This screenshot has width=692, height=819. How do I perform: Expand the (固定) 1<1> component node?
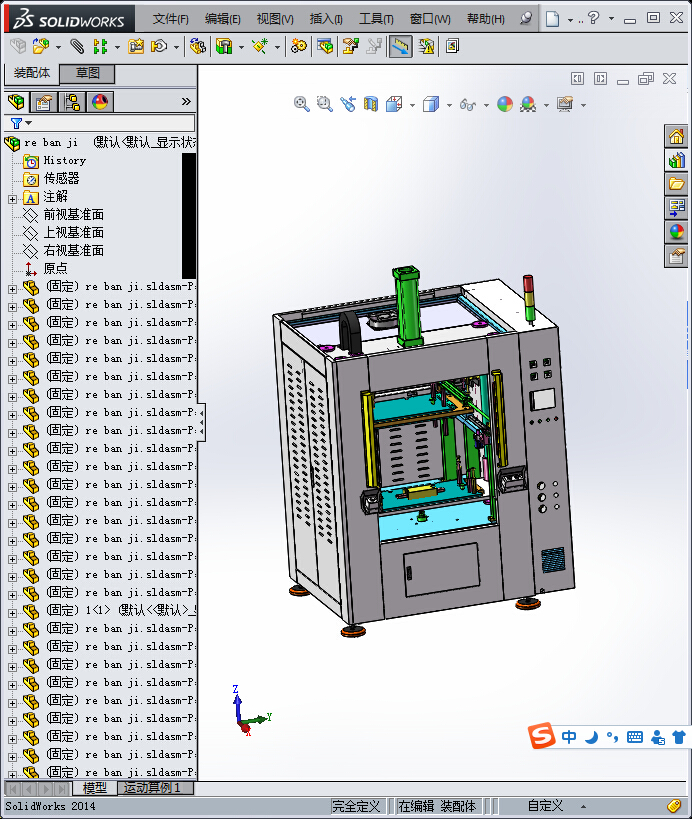pyautogui.click(x=13, y=613)
